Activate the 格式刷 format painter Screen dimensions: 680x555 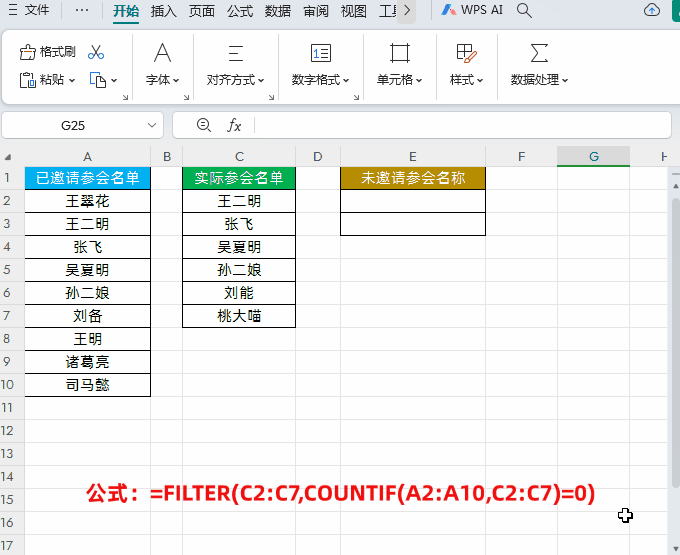(48, 52)
